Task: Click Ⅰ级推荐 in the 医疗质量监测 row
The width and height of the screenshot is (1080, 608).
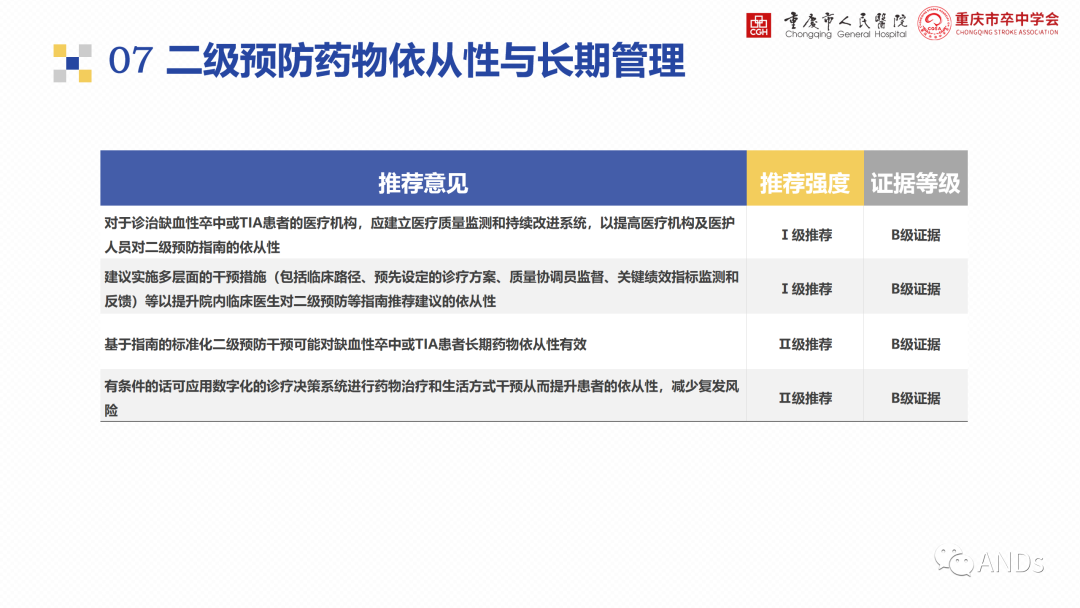Action: pos(806,235)
